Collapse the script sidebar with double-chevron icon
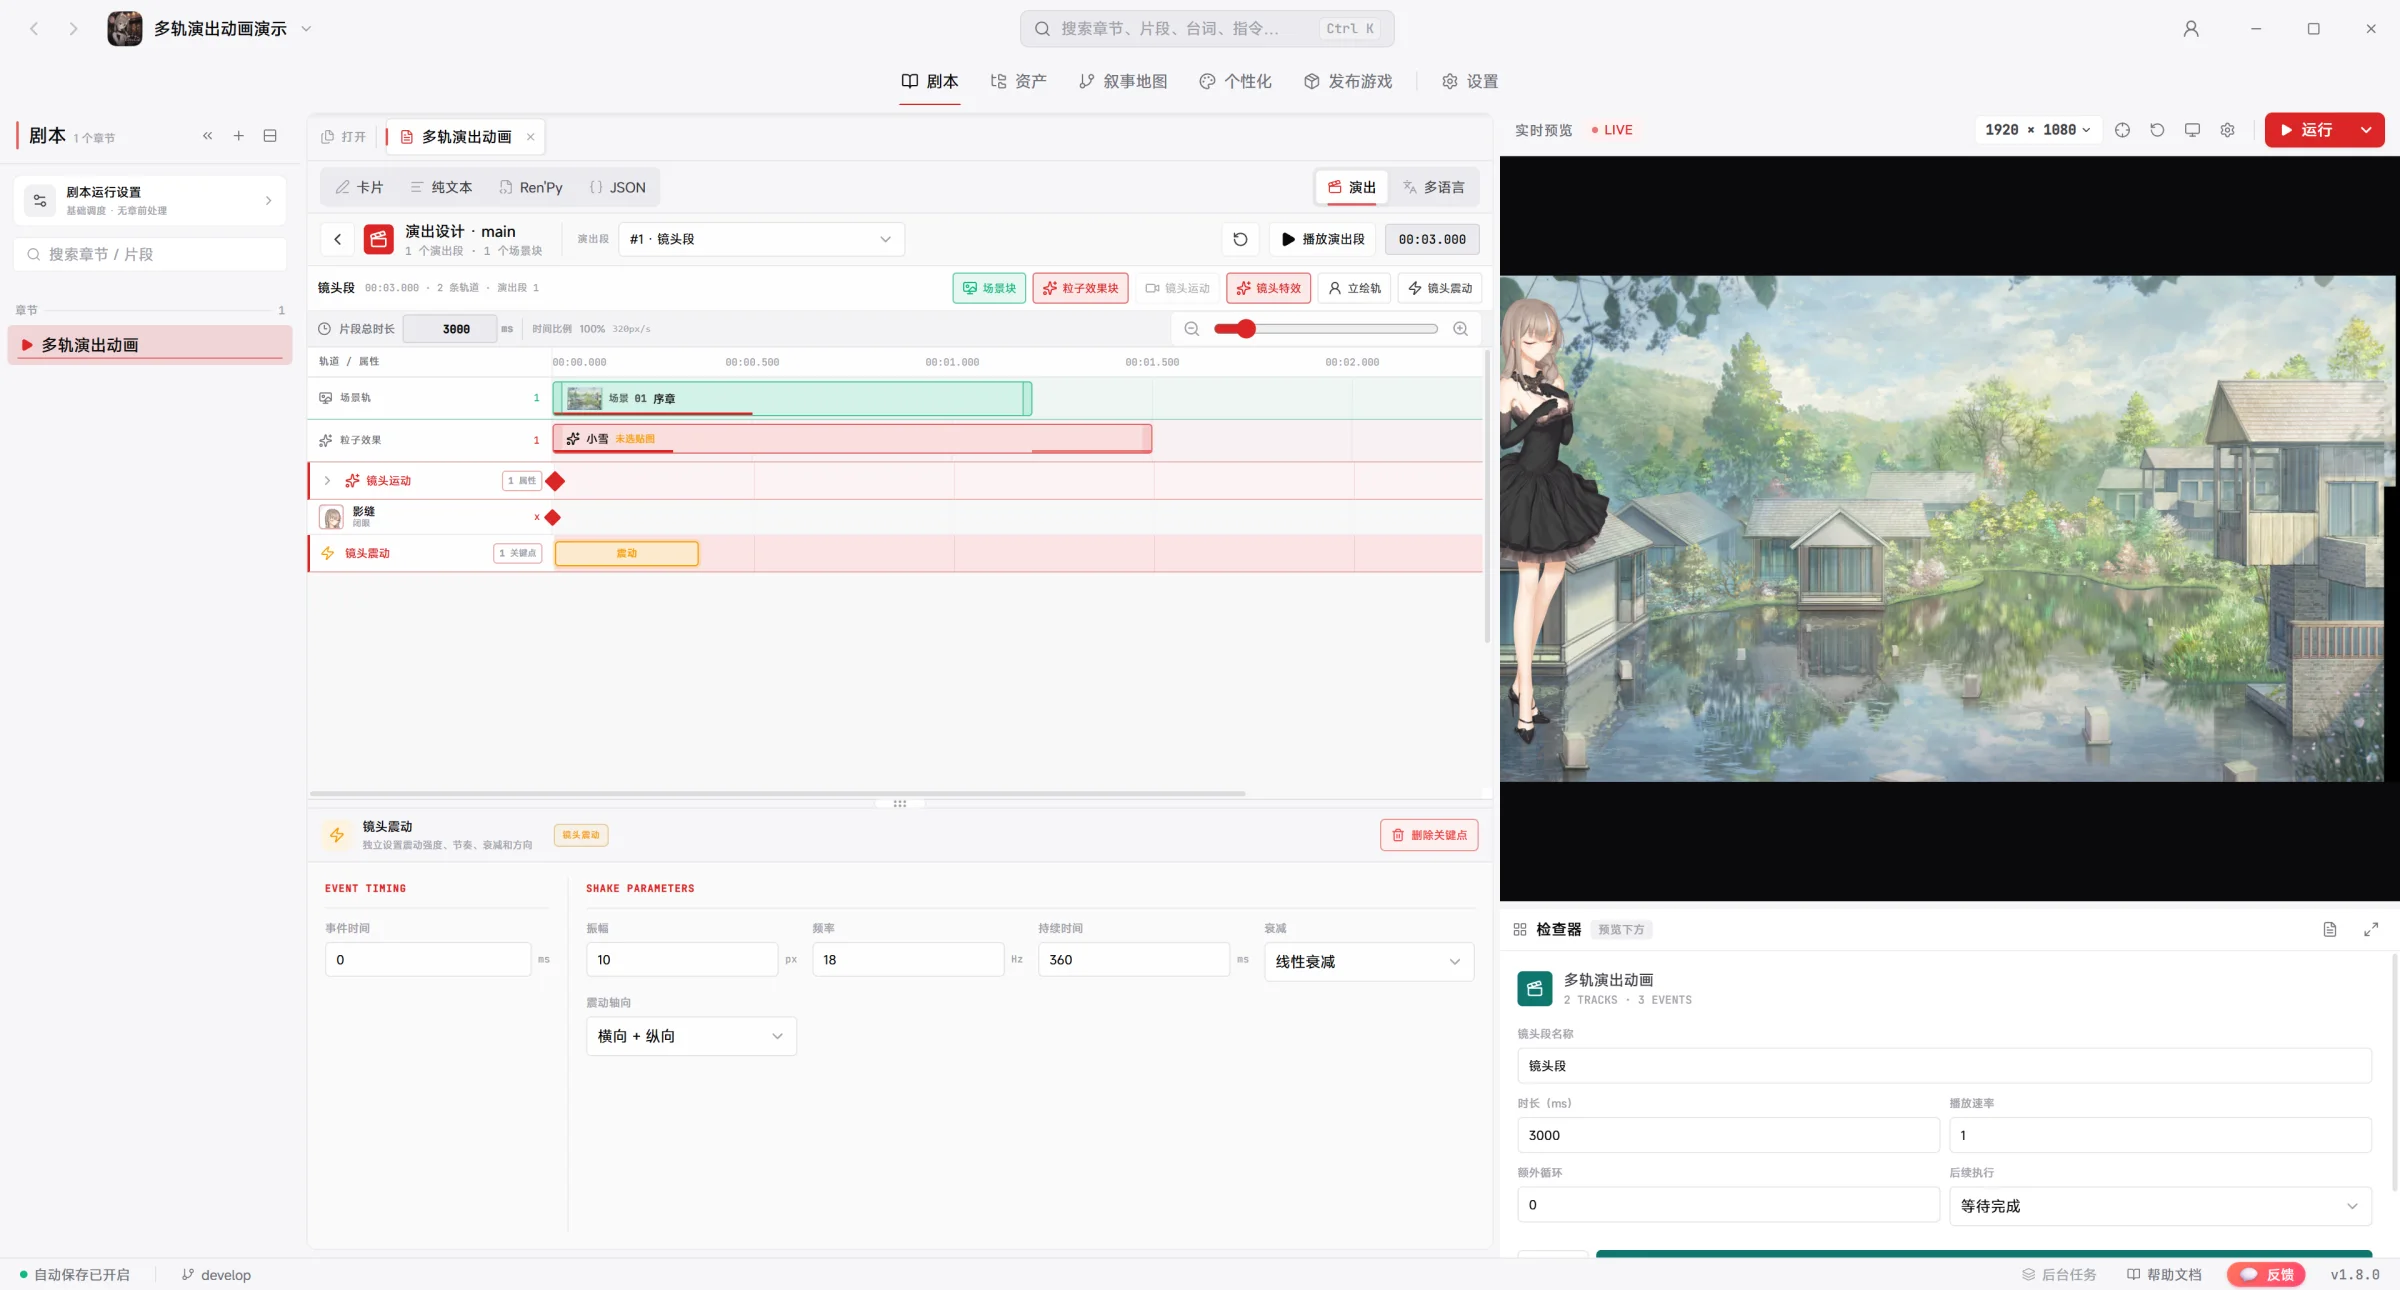This screenshot has height=1290, width=2400. point(207,136)
